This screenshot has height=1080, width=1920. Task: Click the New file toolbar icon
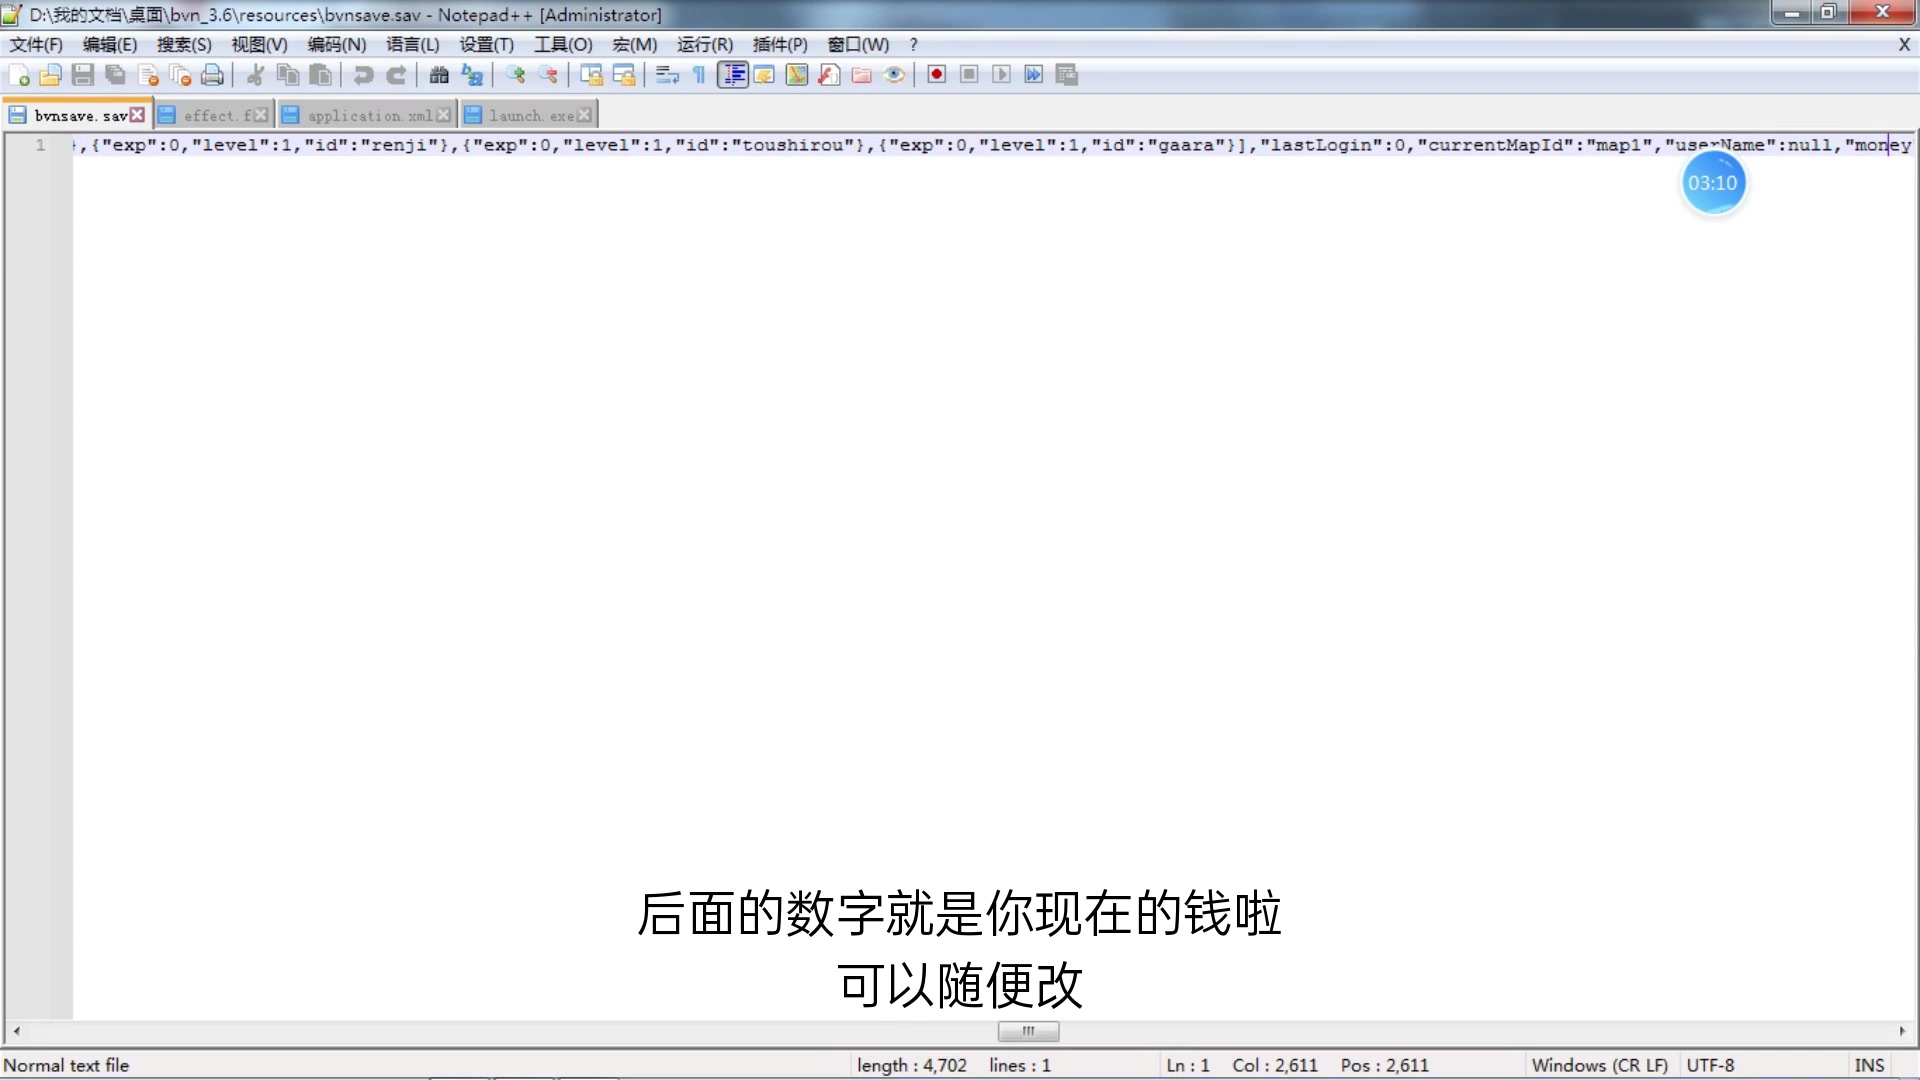tap(19, 75)
